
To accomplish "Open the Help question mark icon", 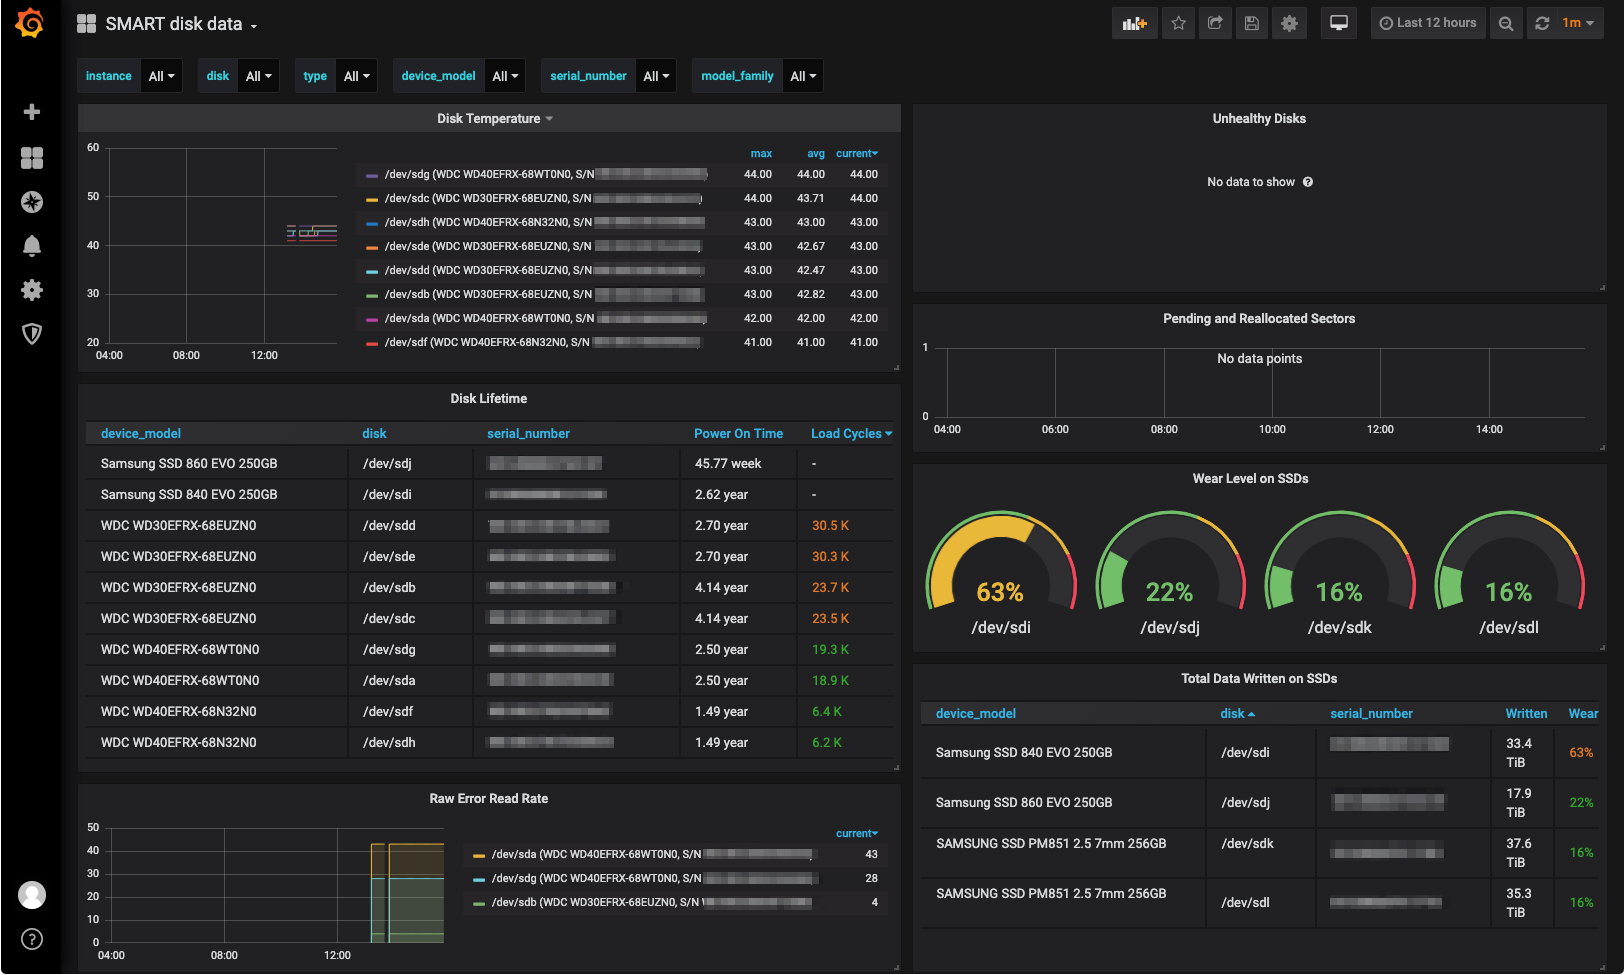I will point(32,939).
